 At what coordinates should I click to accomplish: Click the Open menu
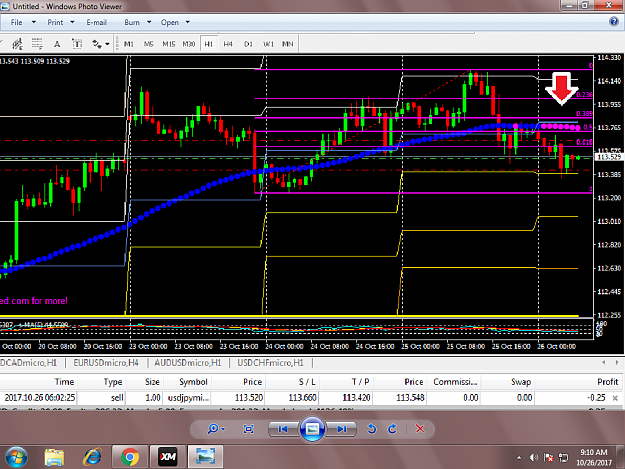coord(169,22)
